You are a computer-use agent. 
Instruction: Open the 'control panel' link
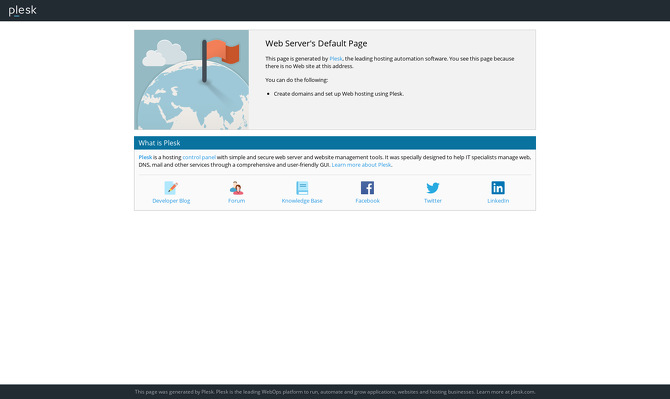coord(199,157)
